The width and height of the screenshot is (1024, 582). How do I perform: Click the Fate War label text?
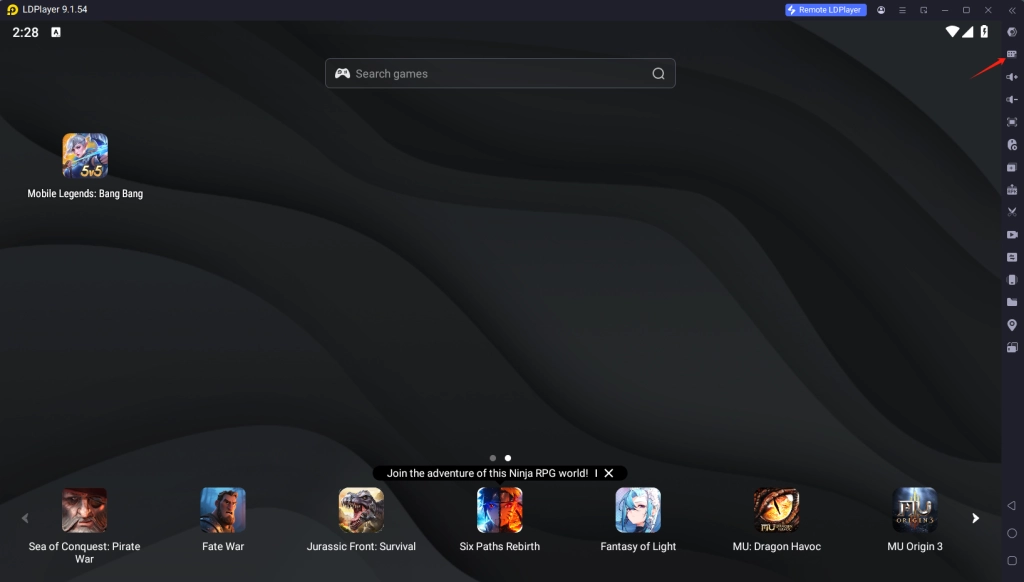223,546
